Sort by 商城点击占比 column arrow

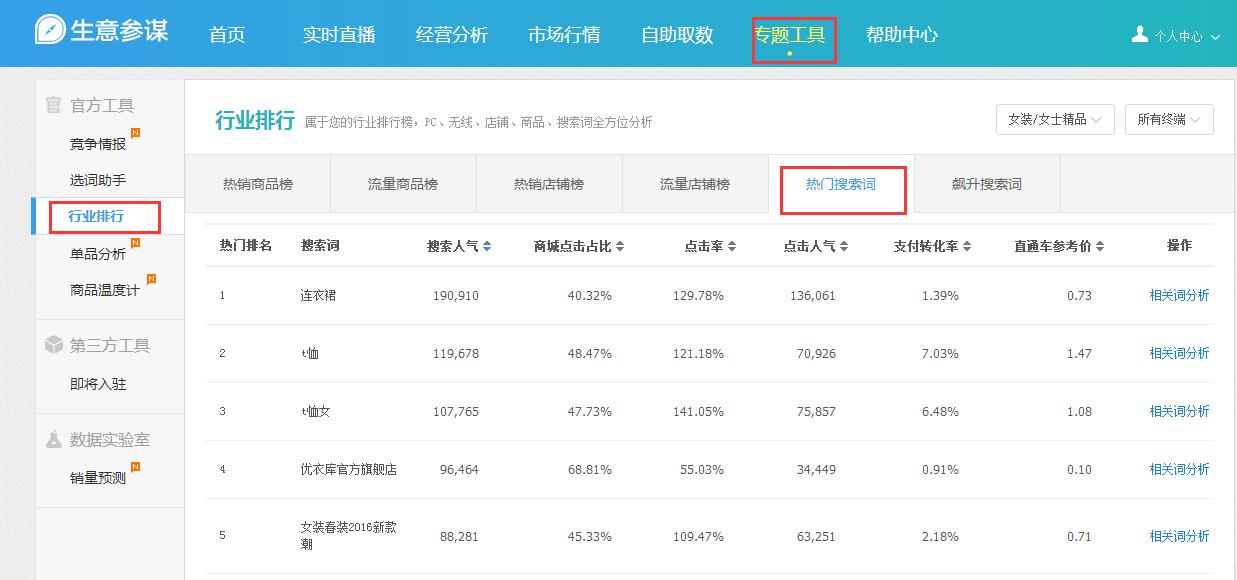(x=620, y=246)
